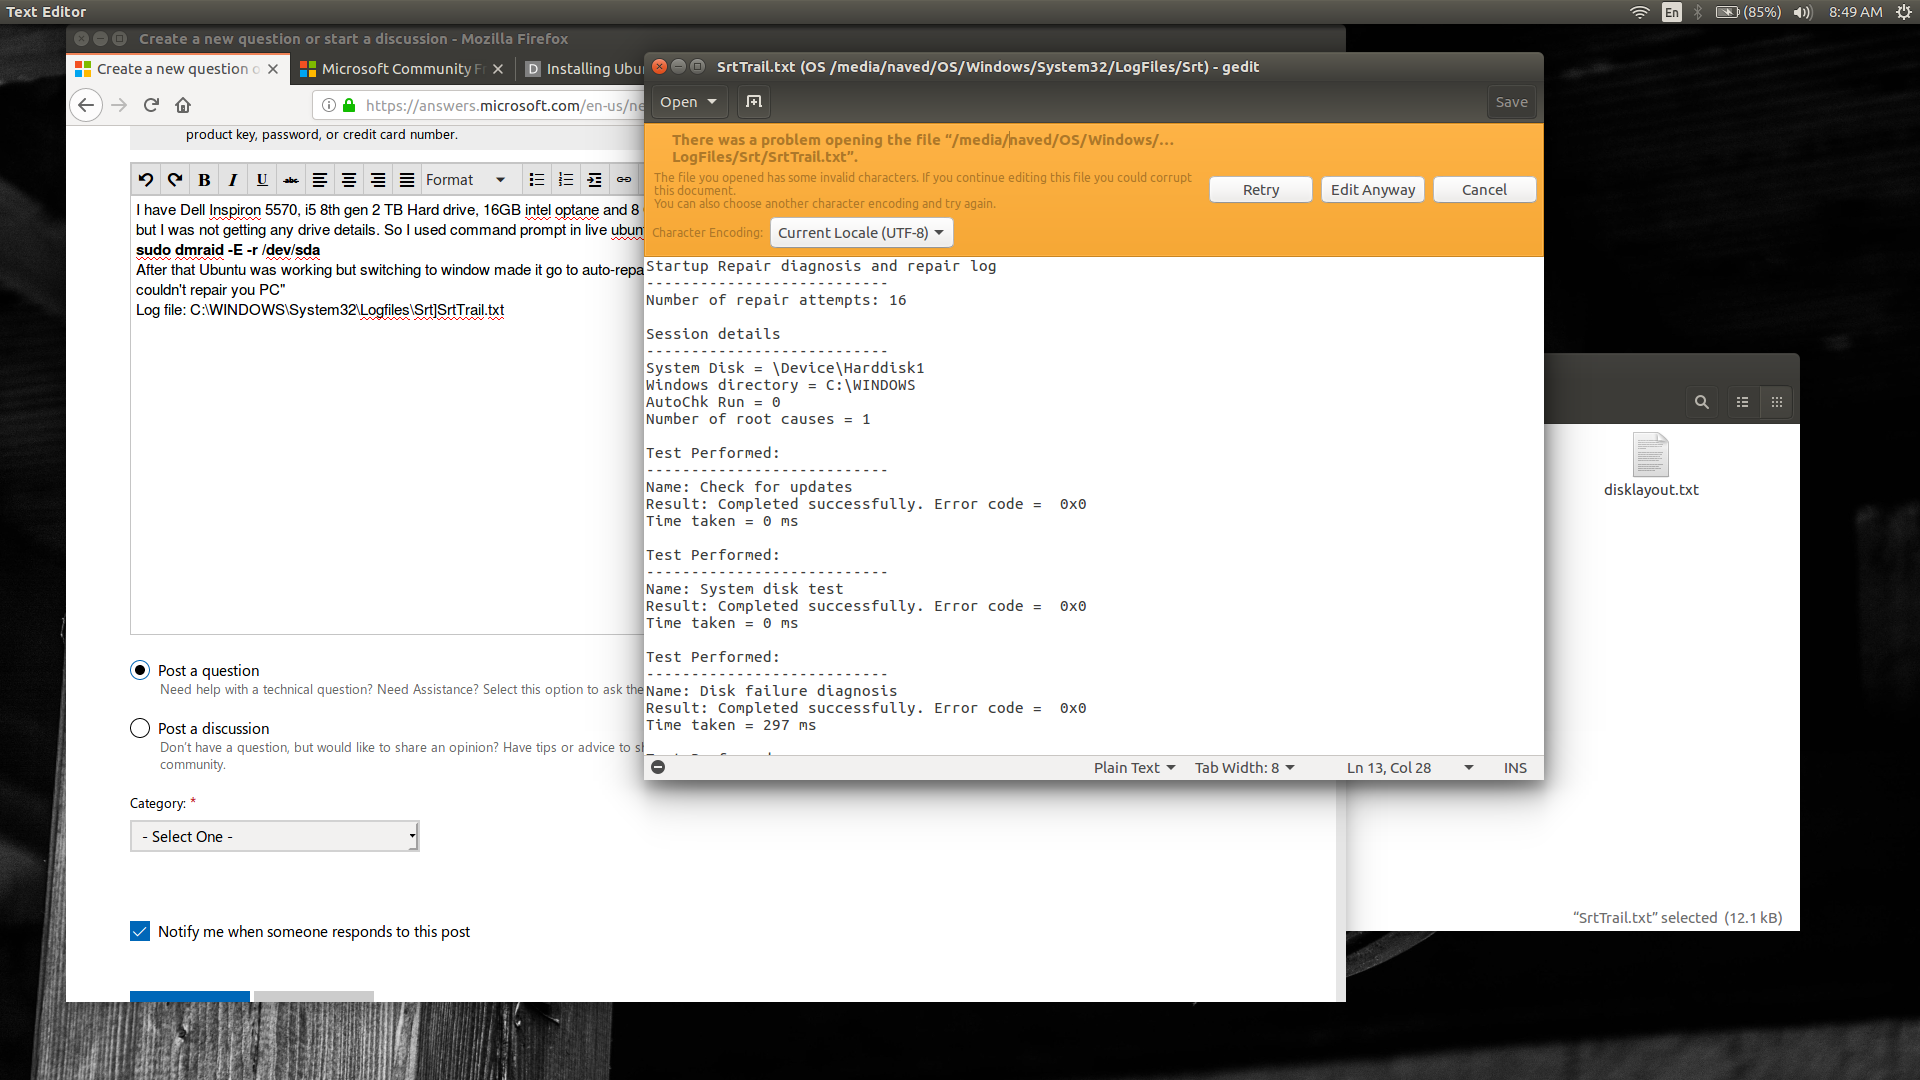The height and width of the screenshot is (1080, 1920).
Task: Click the 'System Disk = \Device\Harddisk1' line
Action: point(785,368)
